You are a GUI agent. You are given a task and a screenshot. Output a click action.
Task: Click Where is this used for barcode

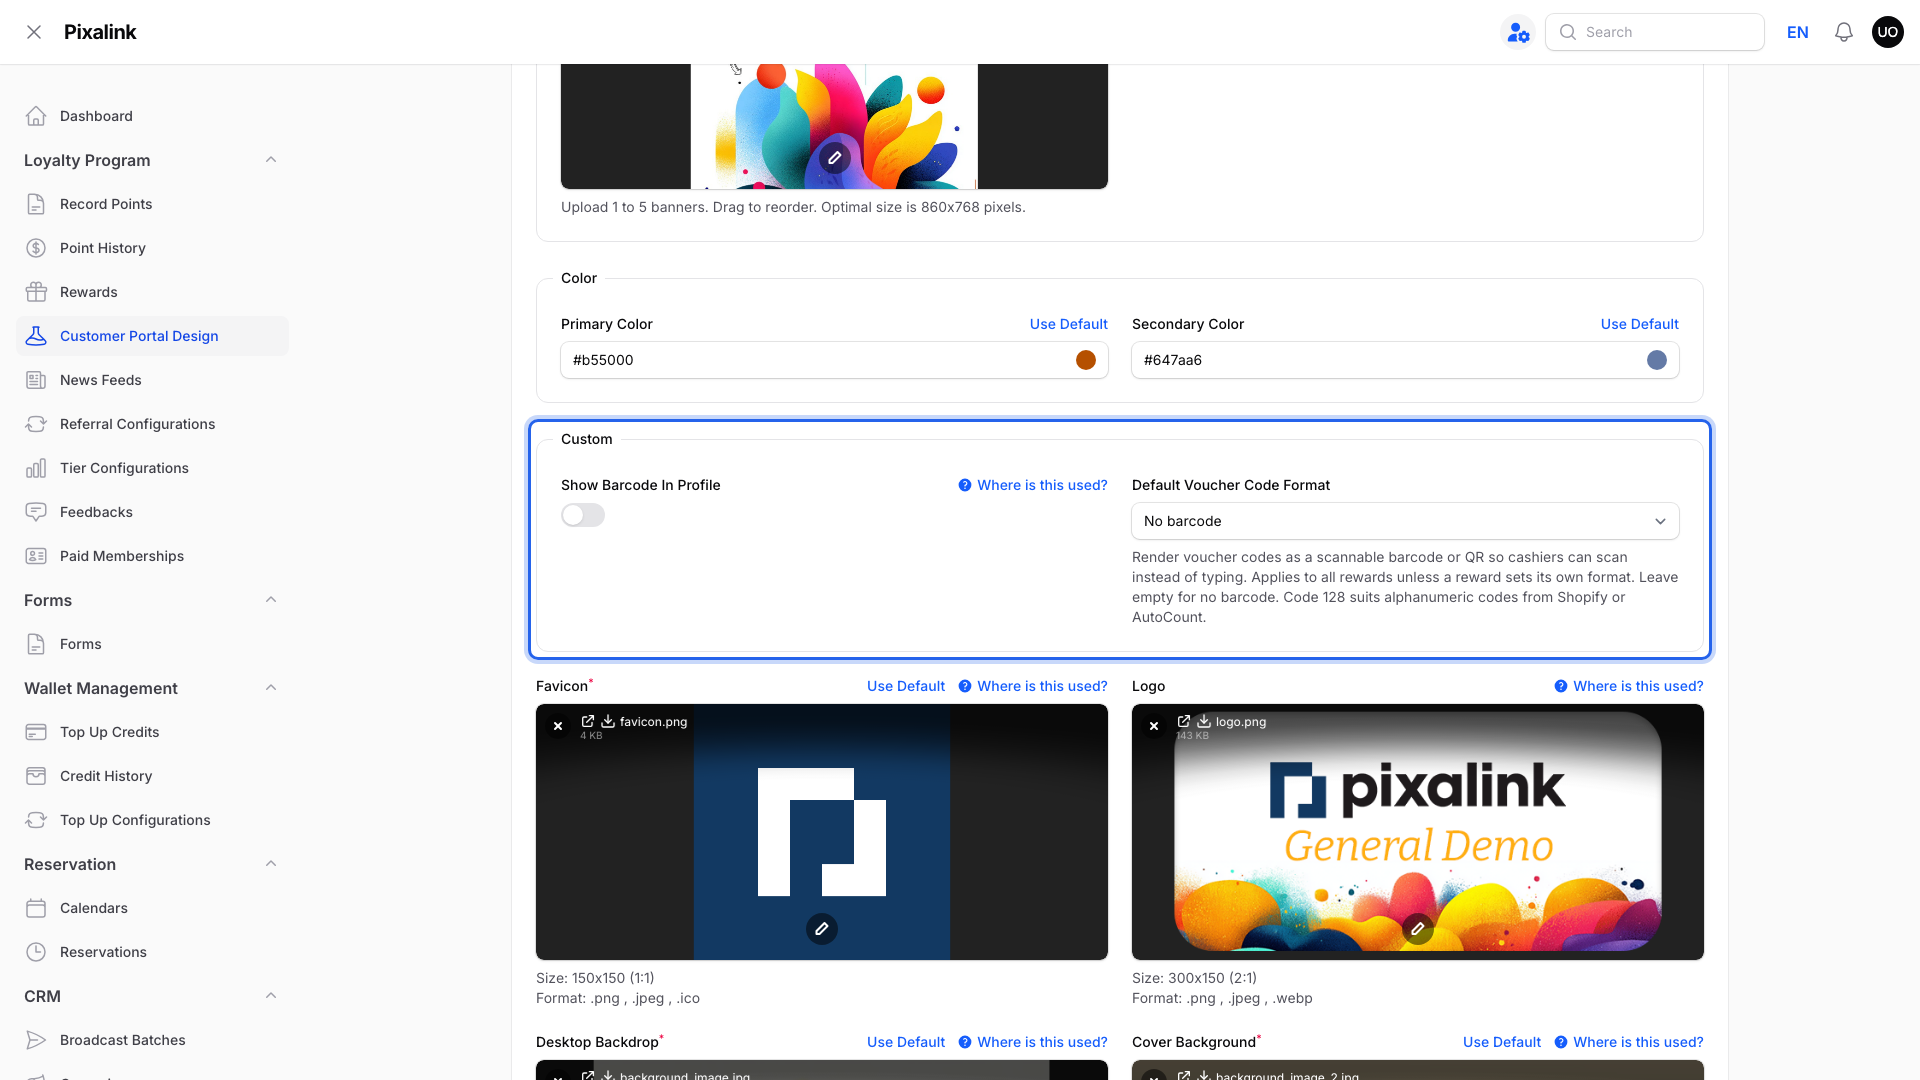(1033, 485)
